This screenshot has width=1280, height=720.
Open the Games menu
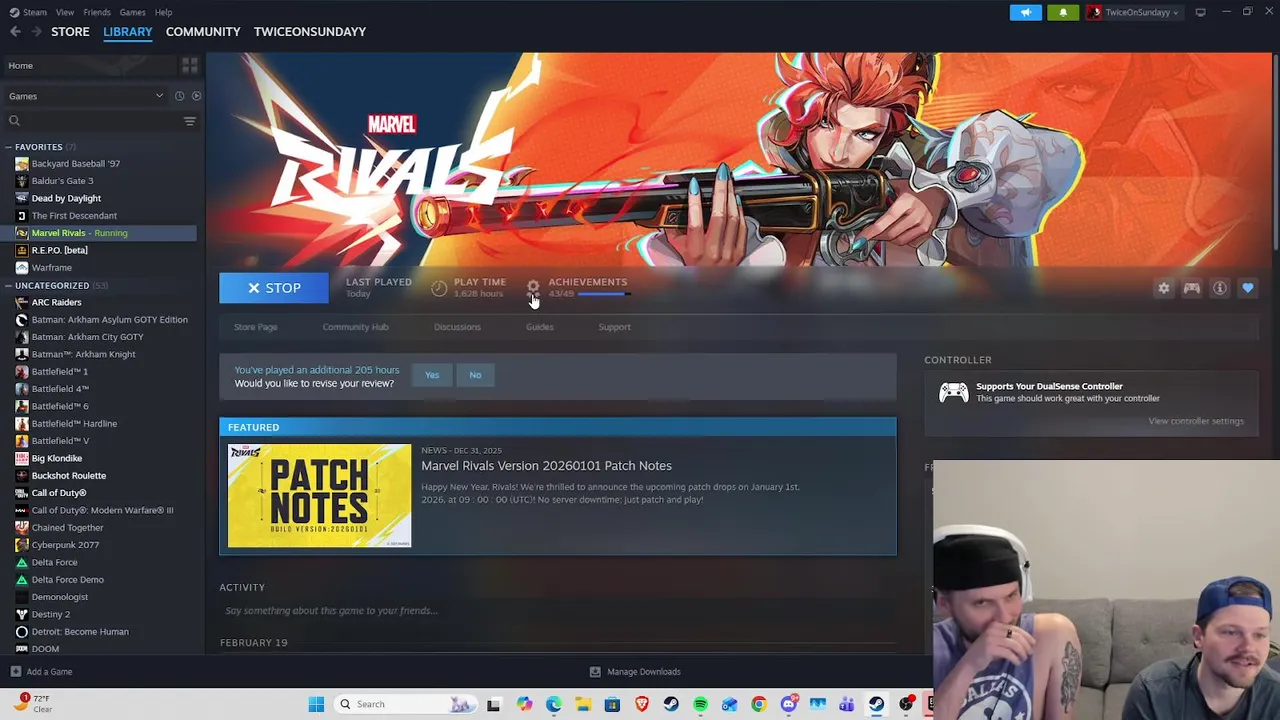pyautogui.click(x=132, y=12)
